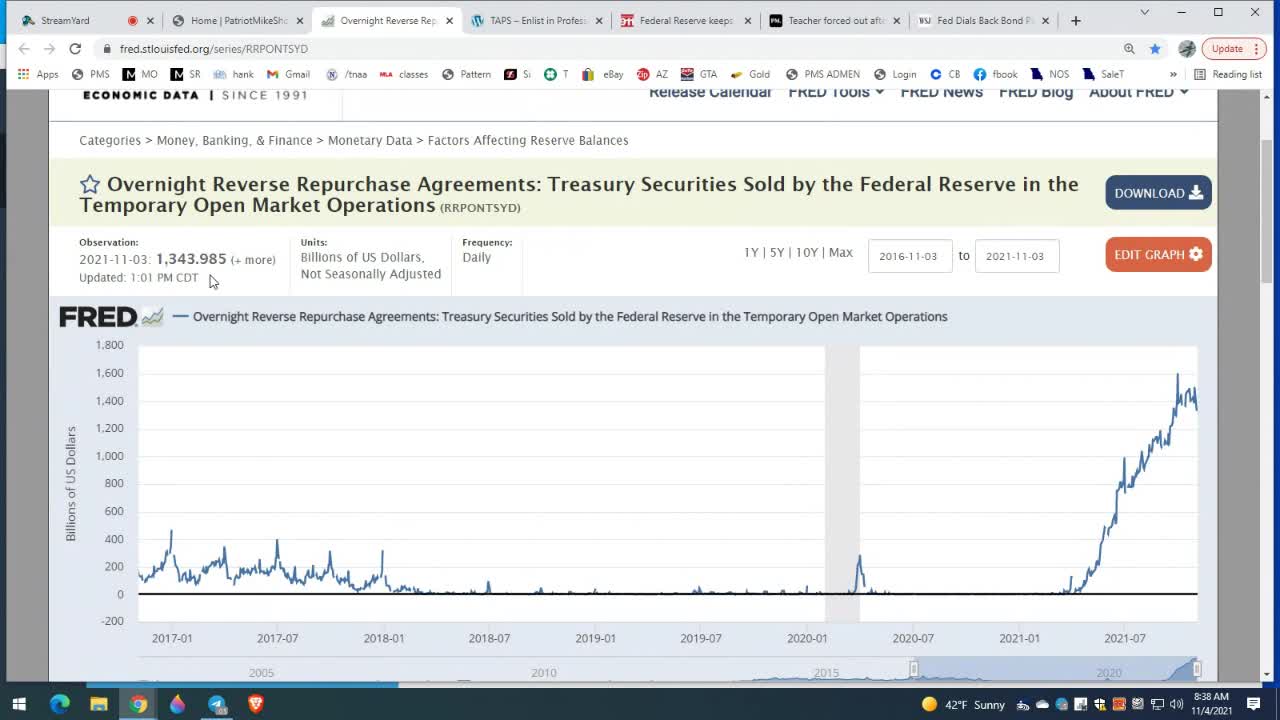Click the address bar URL

(214, 48)
